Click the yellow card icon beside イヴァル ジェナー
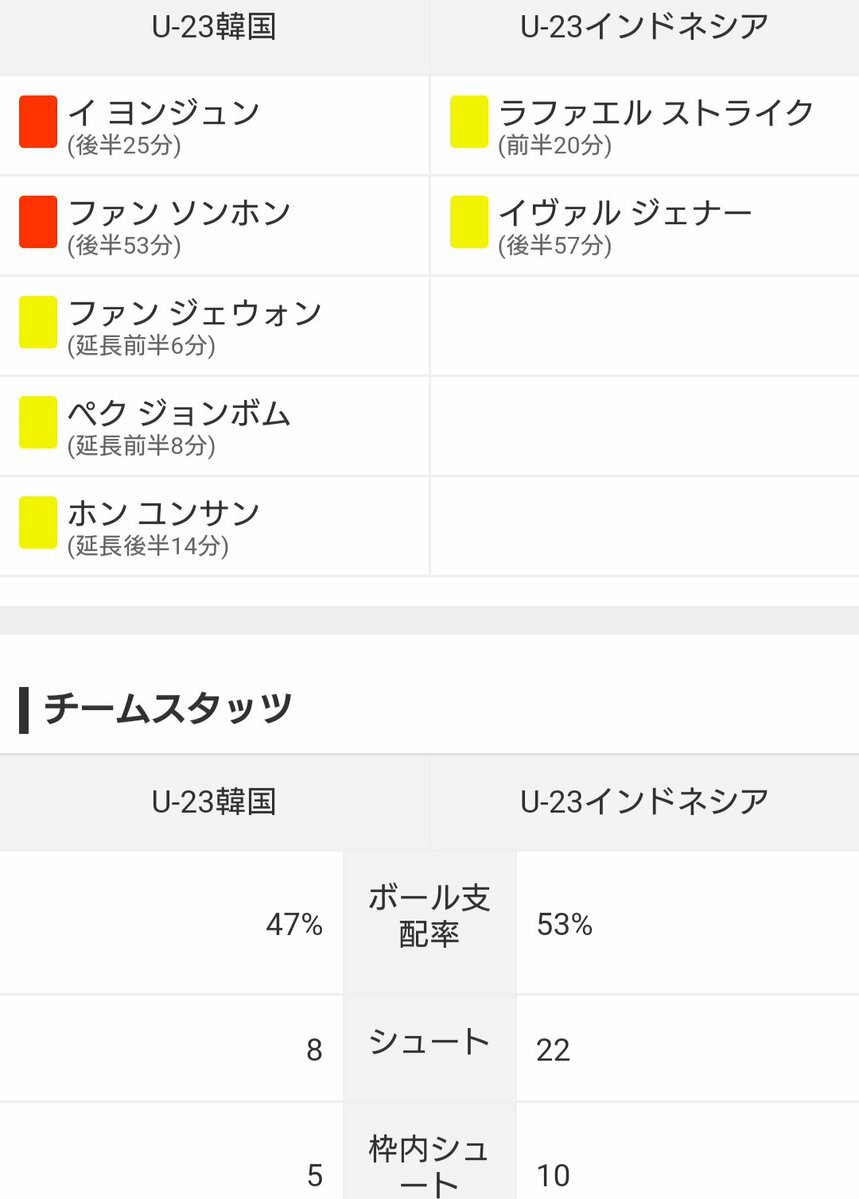 (x=469, y=222)
